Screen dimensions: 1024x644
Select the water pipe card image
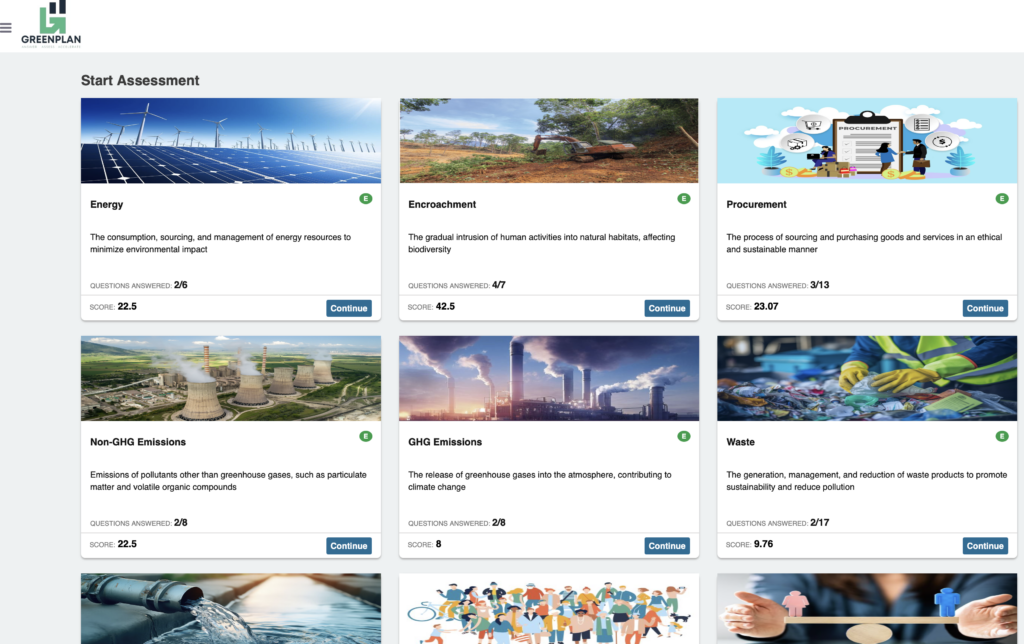[231, 609]
